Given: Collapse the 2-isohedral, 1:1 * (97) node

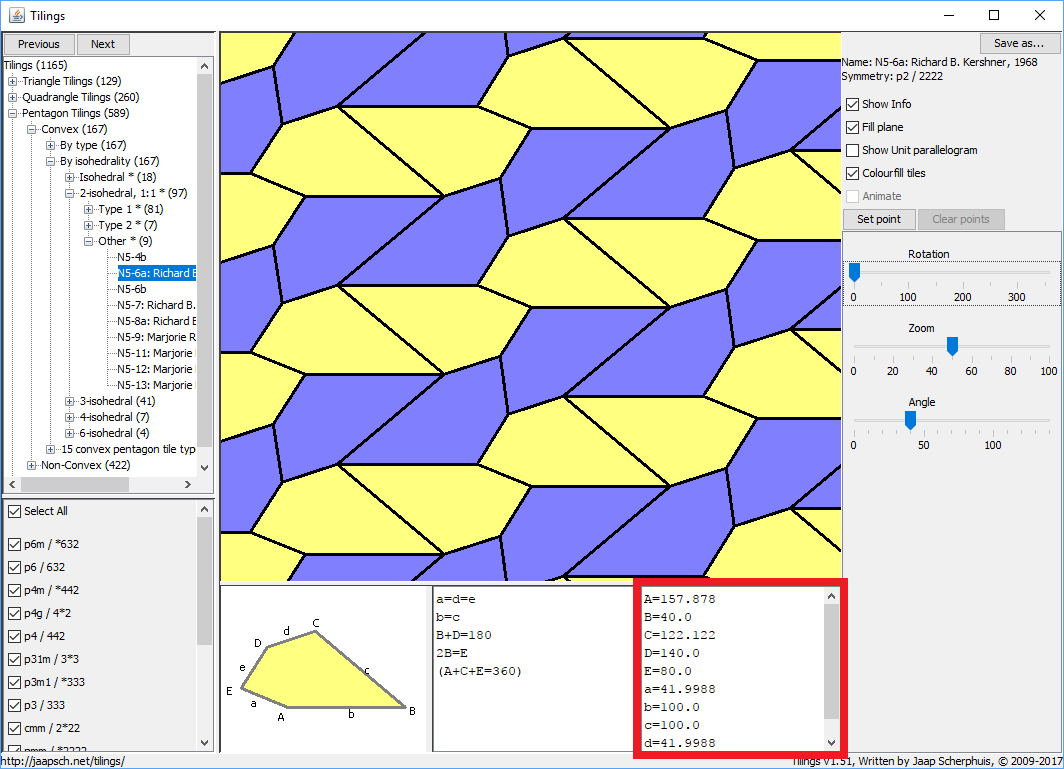Looking at the screenshot, I should click(69, 193).
